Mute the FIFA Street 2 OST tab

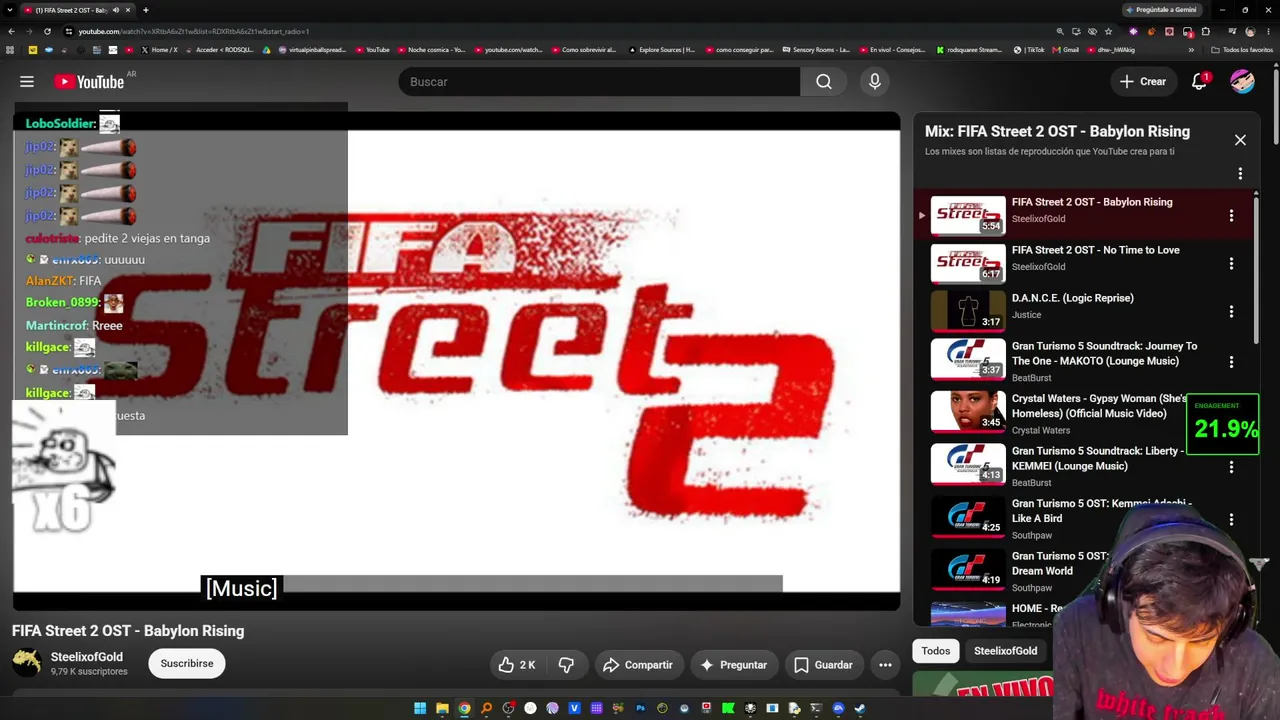point(116,10)
